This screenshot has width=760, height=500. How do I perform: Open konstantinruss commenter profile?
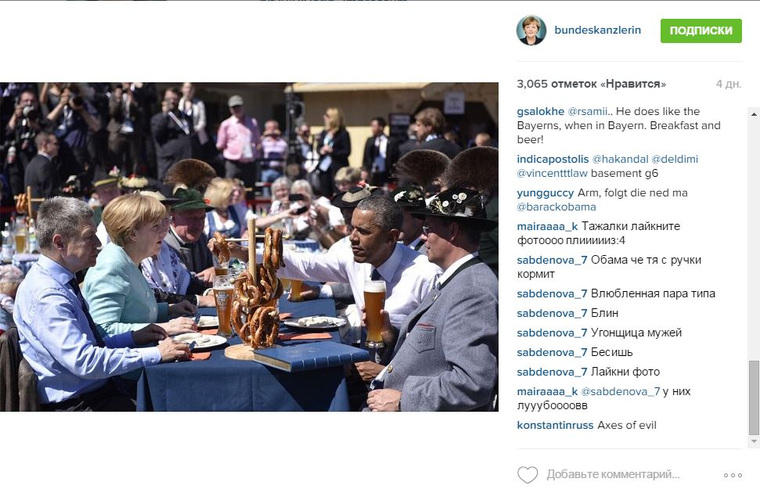click(555, 425)
